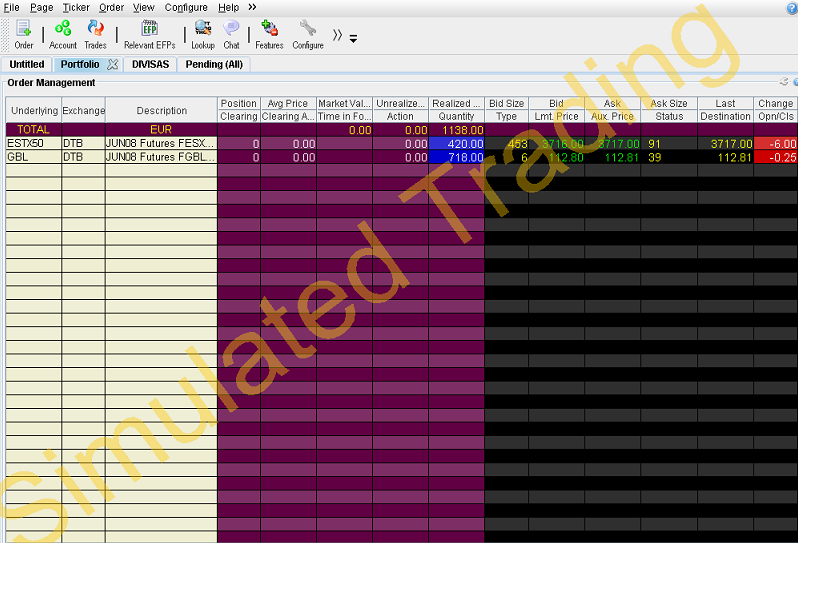Open the Account window icon
The height and width of the screenshot is (615, 820).
(x=63, y=35)
